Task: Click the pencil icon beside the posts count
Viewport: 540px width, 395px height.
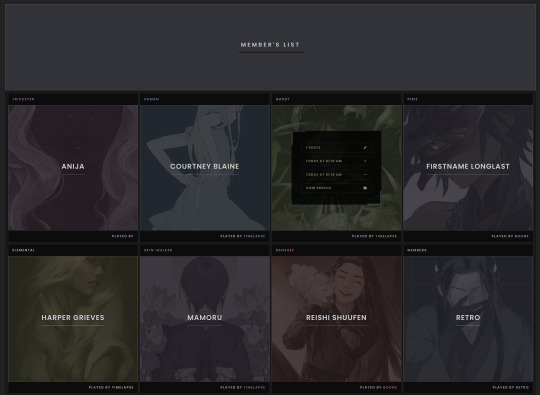Action: (x=365, y=148)
